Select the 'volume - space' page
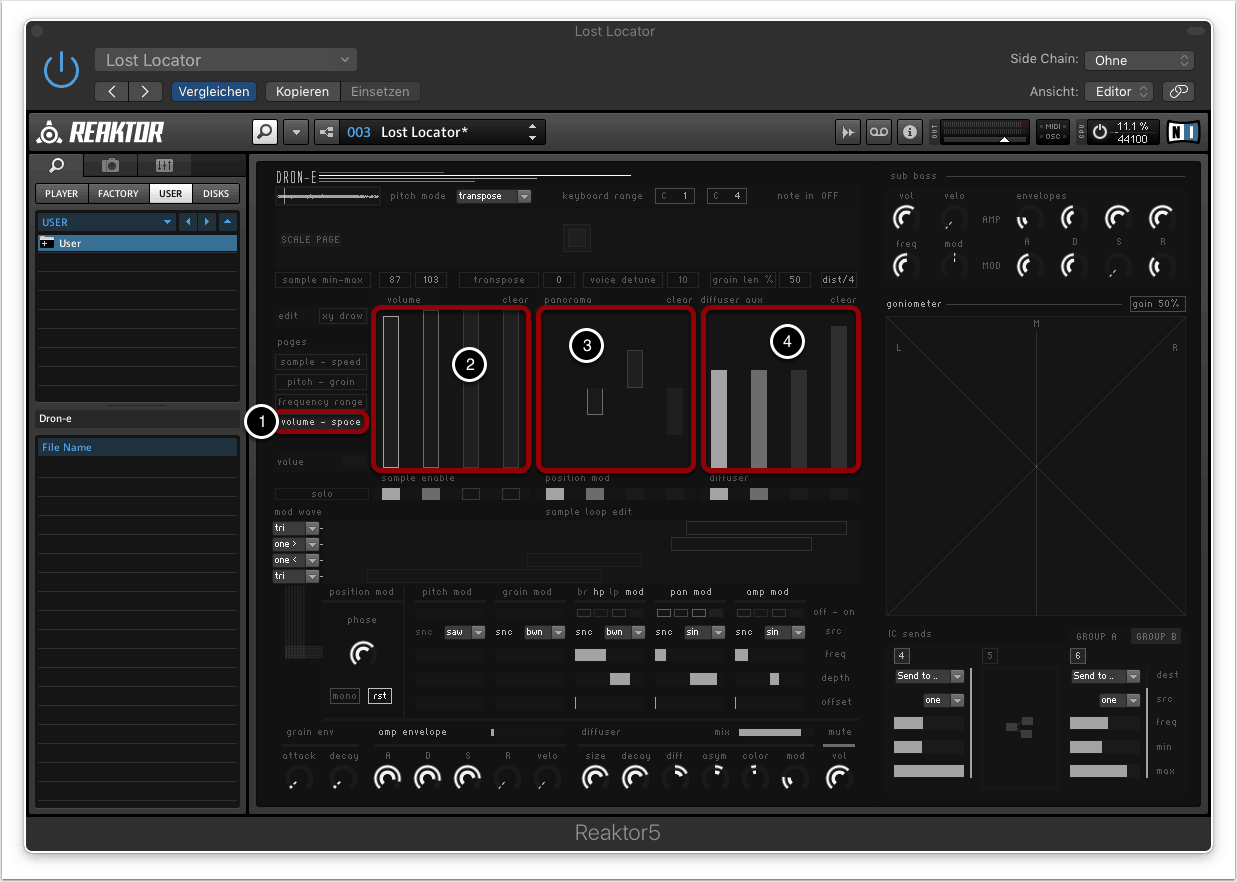 pos(321,422)
